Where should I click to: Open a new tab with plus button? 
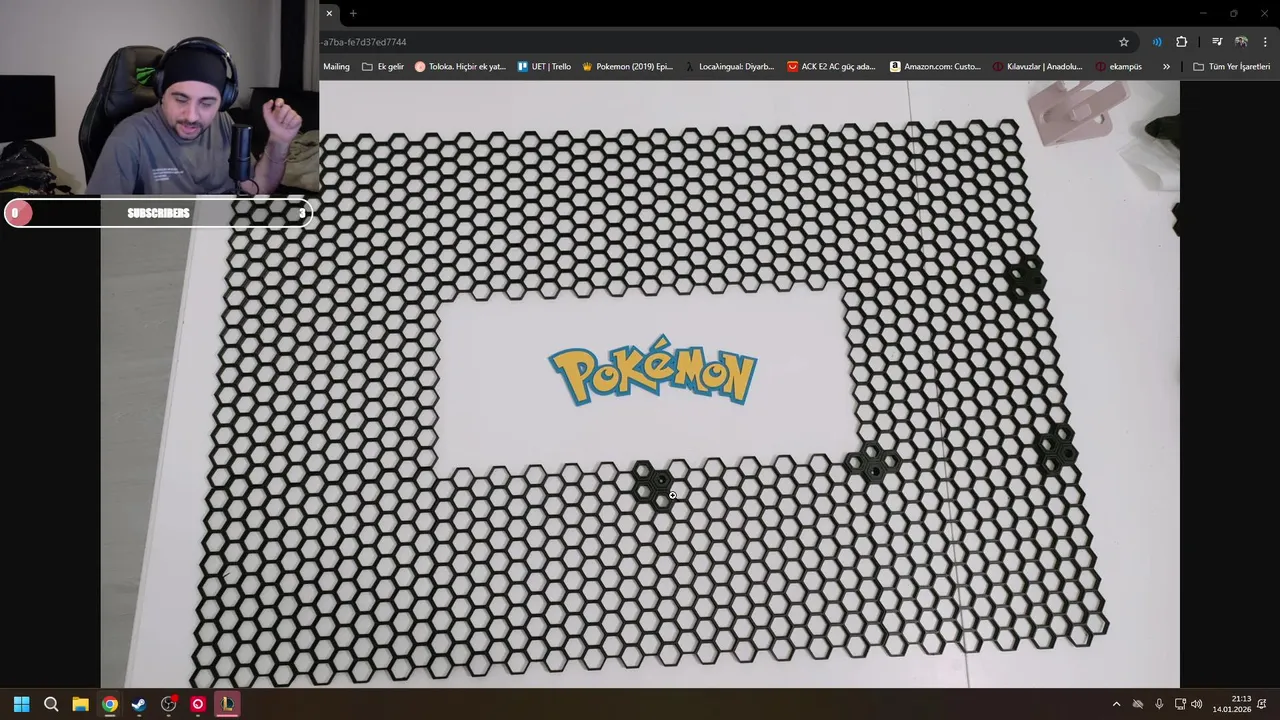pyautogui.click(x=353, y=13)
